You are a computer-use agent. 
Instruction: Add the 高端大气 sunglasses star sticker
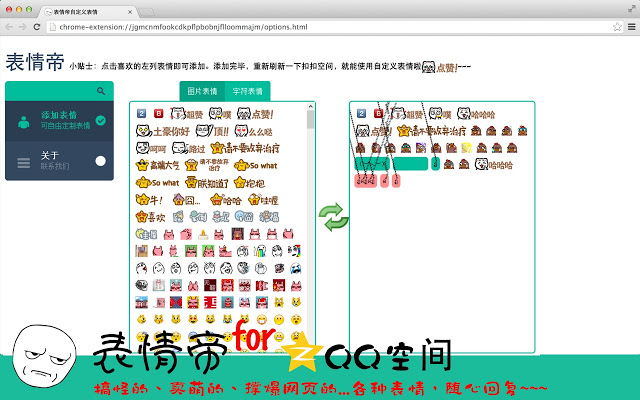[158, 165]
